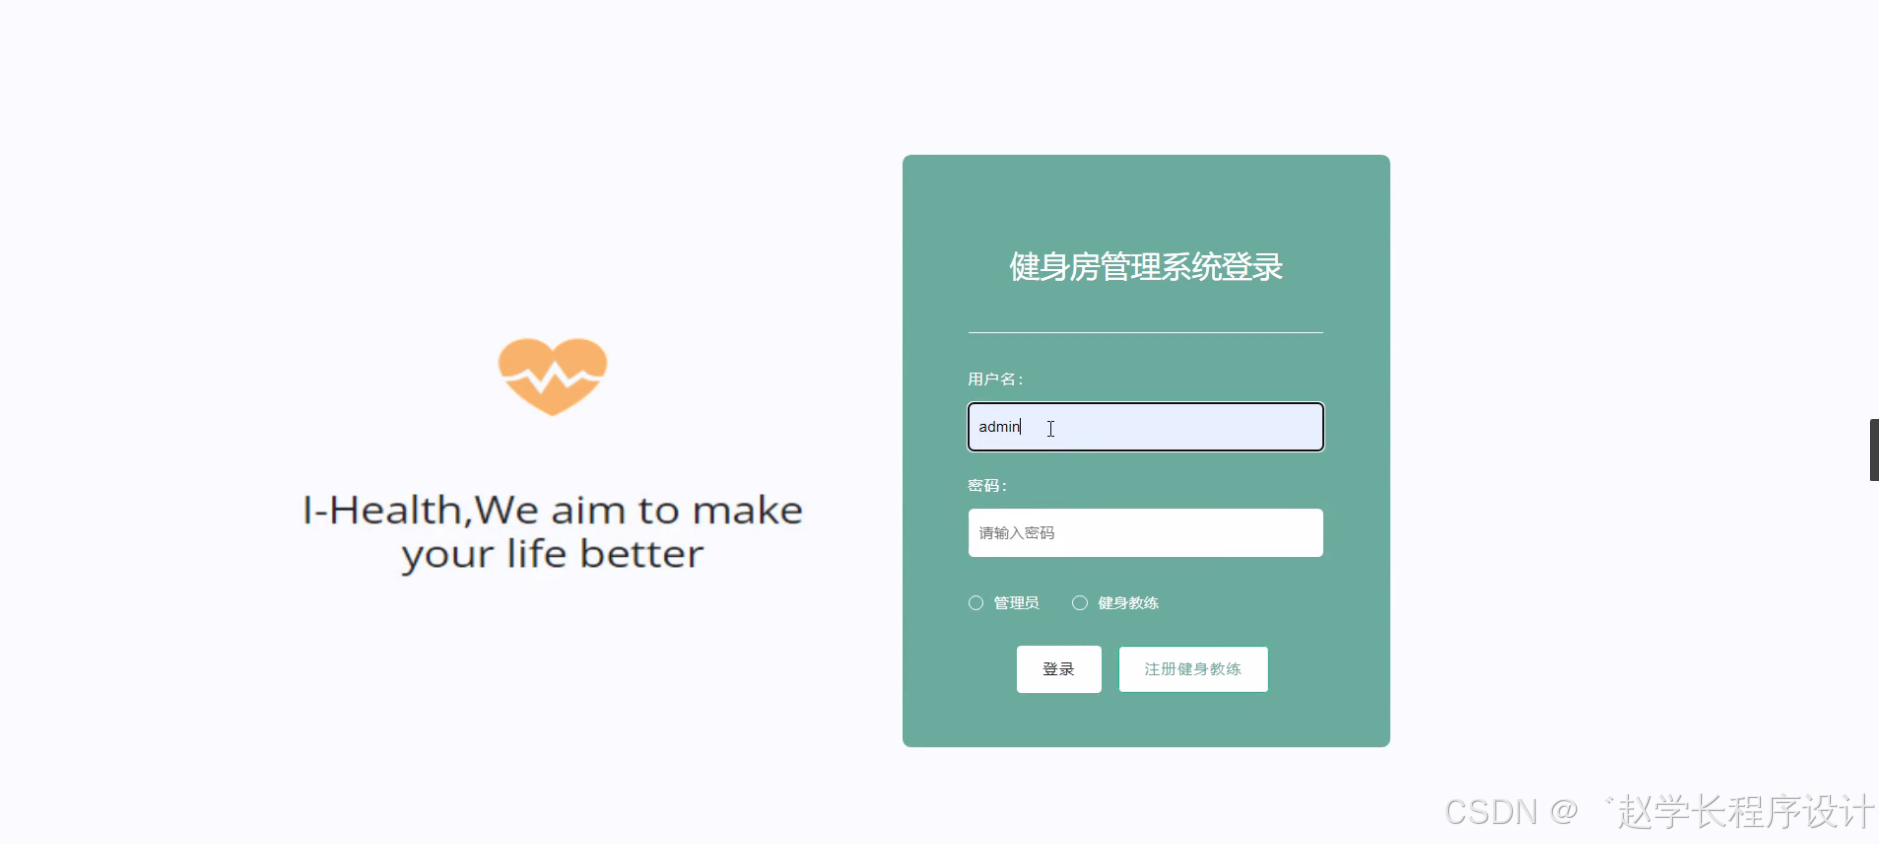This screenshot has width=1879, height=844.
Task: Focus the 用户名 input field
Action: 1145,427
